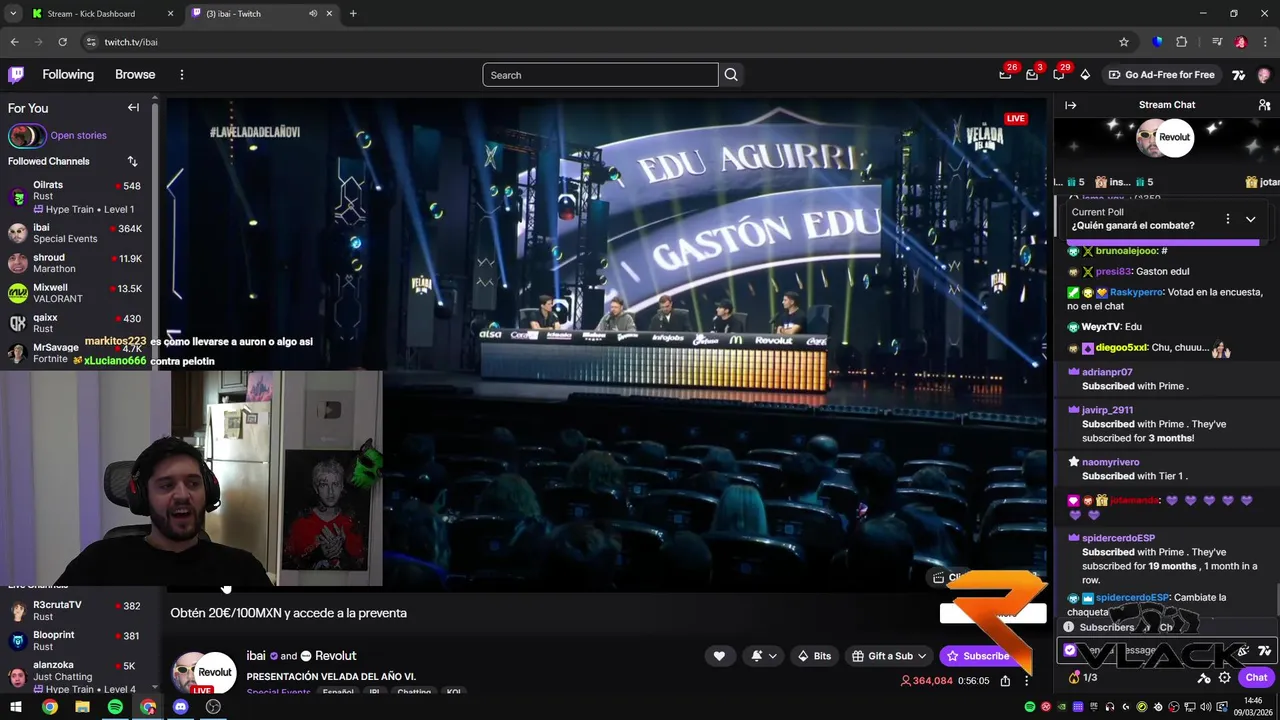Click the Revolut sponsor name link

335,656
